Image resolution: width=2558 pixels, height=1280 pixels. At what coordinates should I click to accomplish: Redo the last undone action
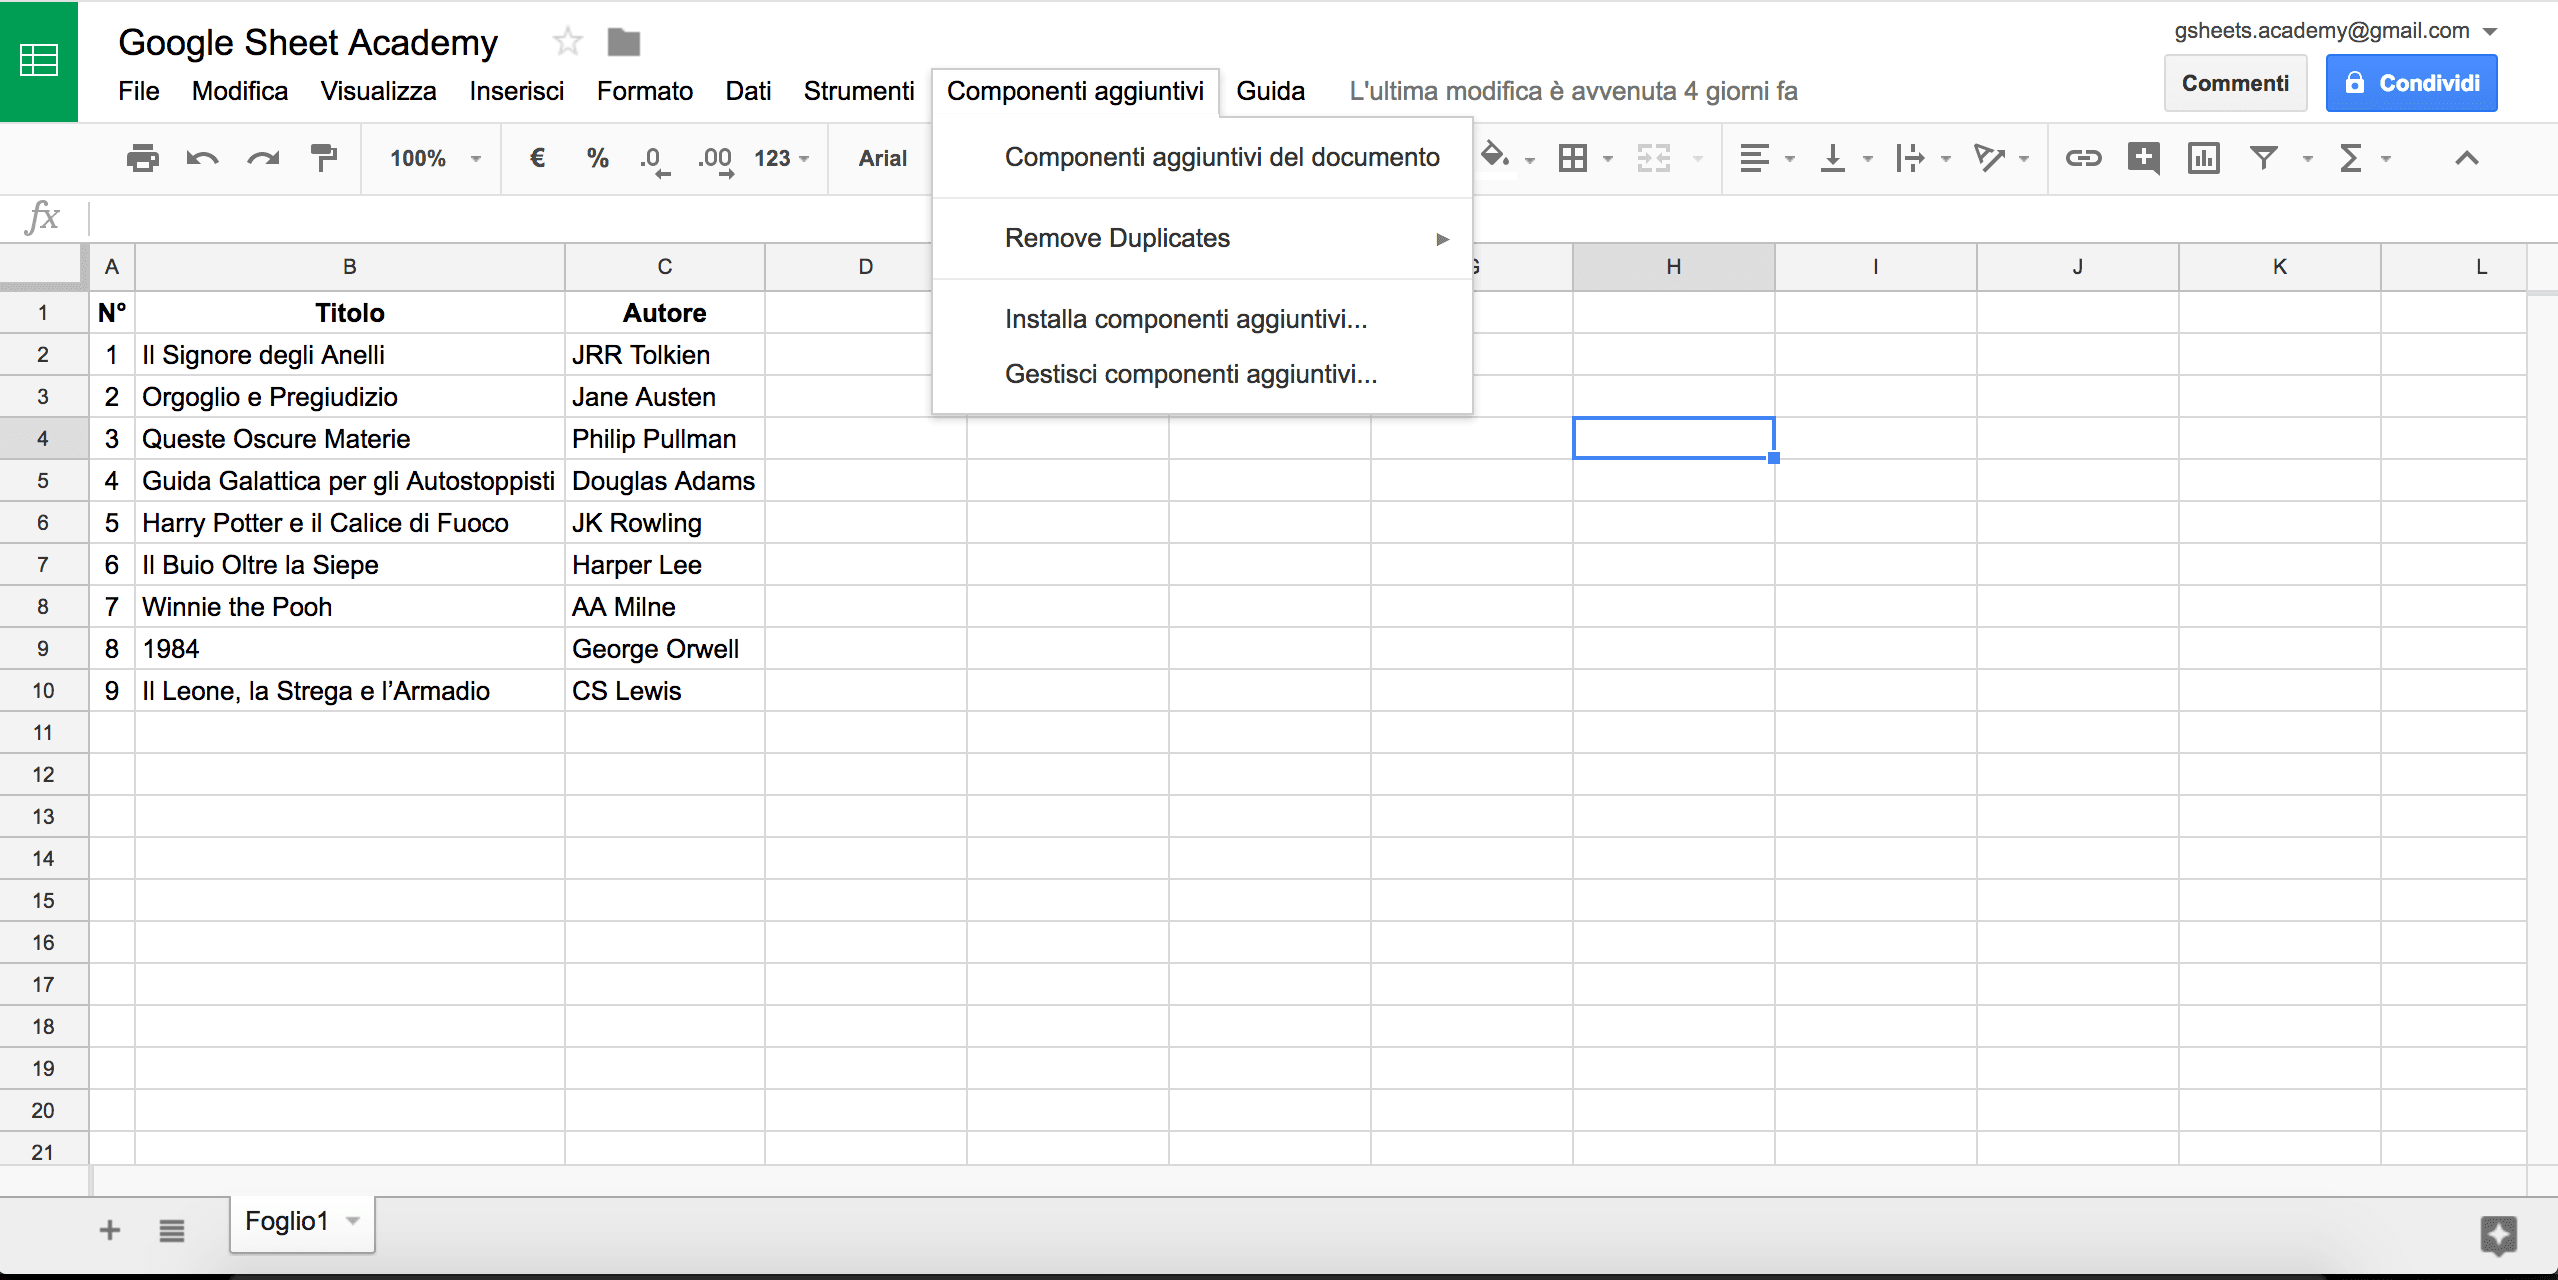263,158
